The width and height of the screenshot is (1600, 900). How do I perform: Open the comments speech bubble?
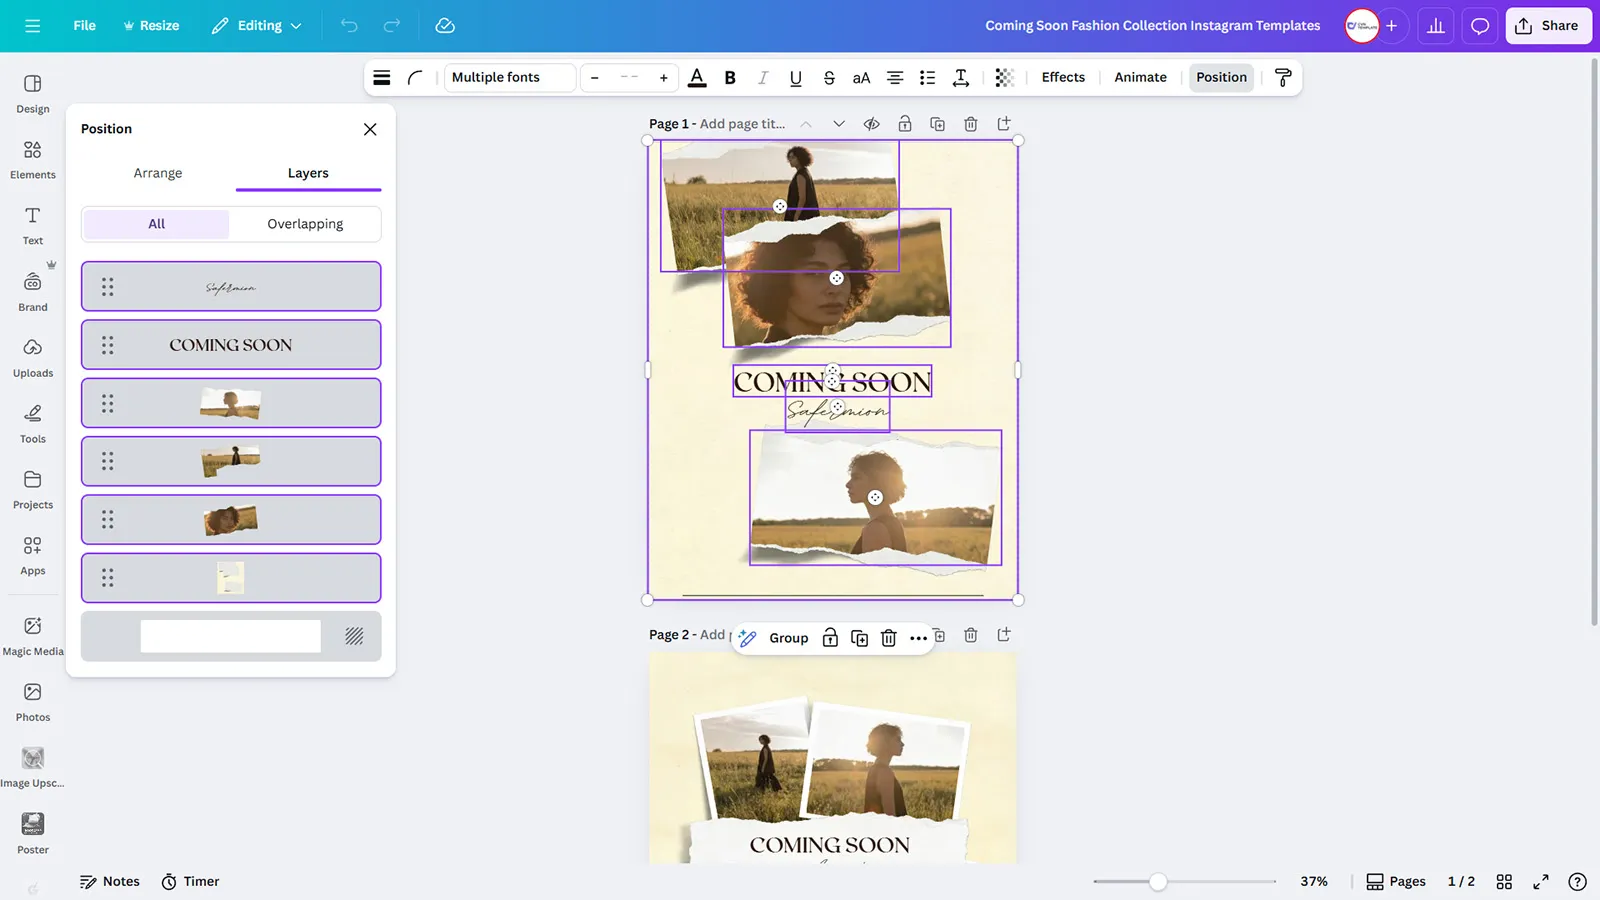(x=1480, y=26)
